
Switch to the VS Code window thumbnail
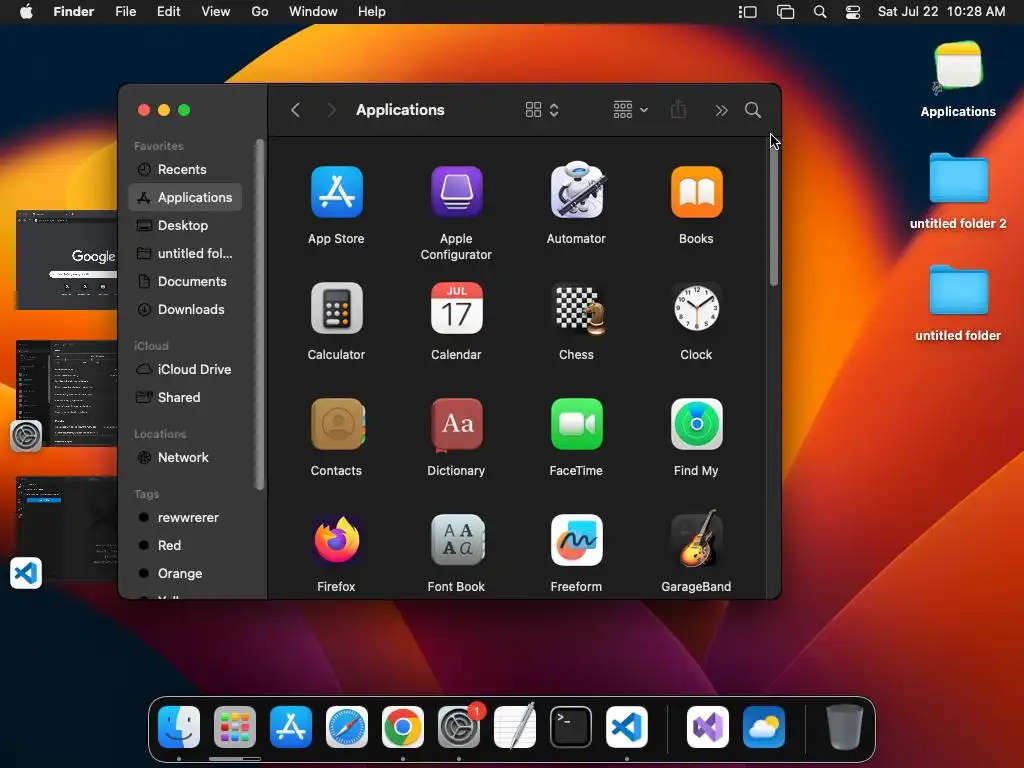[x=67, y=528]
